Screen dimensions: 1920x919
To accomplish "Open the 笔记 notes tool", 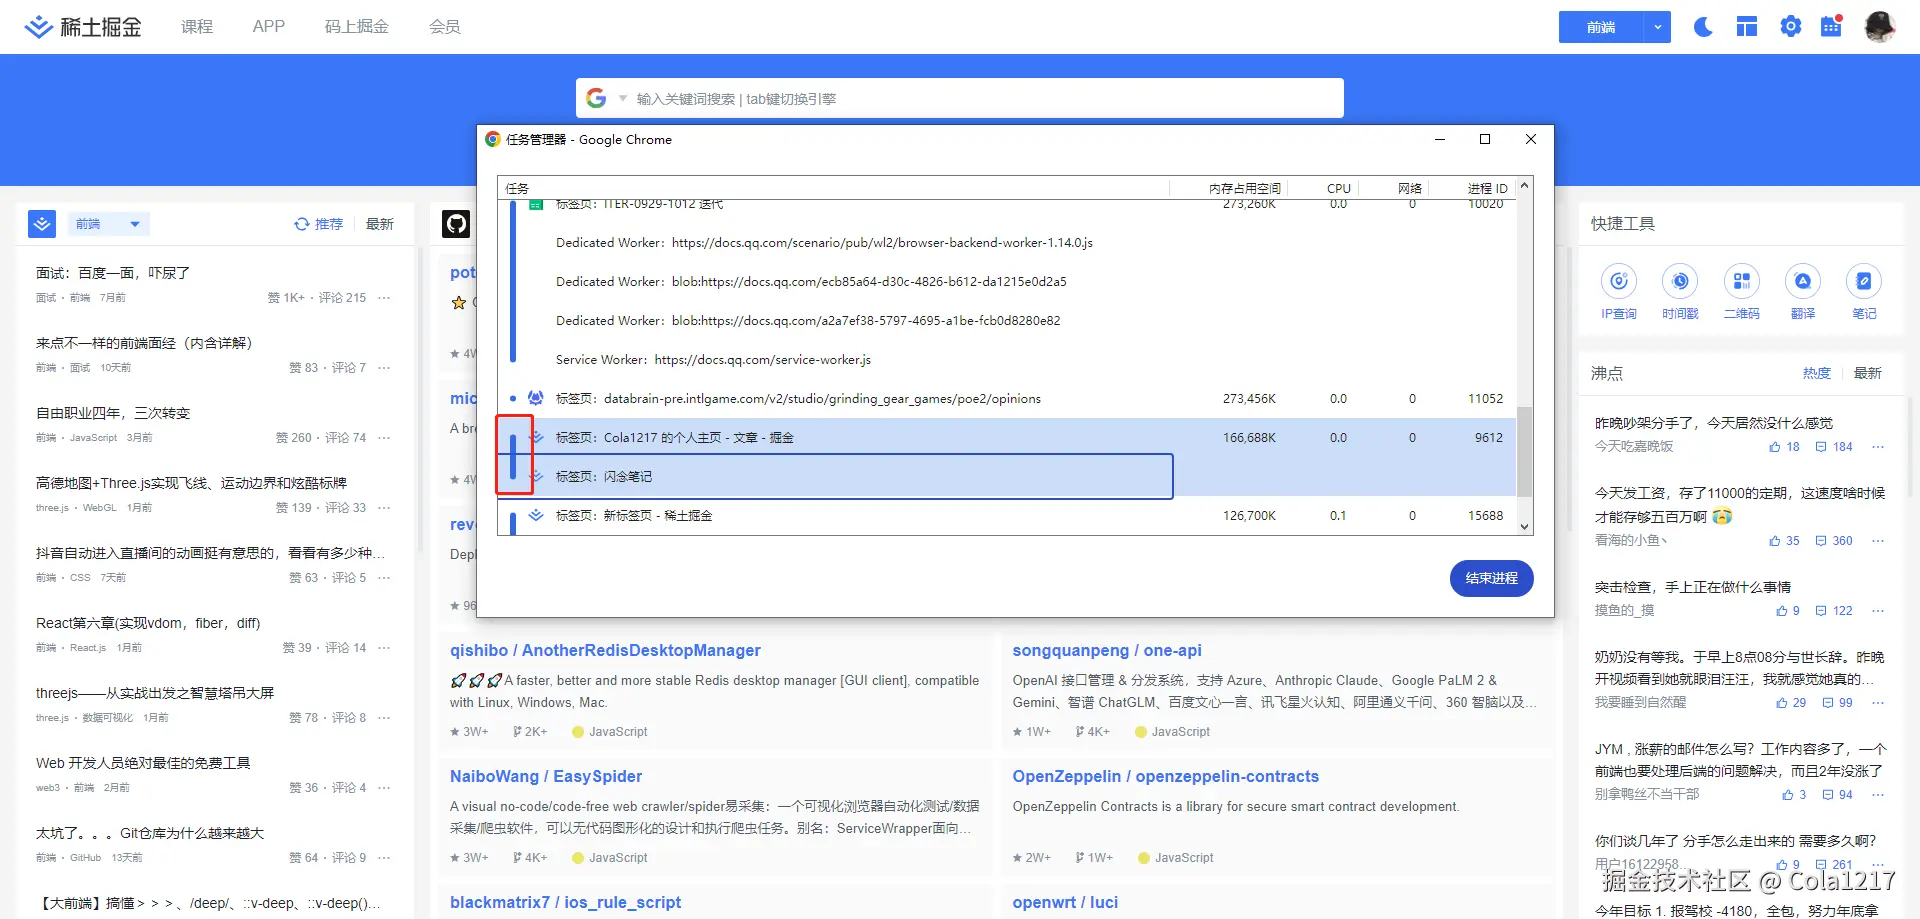I will (x=1864, y=282).
